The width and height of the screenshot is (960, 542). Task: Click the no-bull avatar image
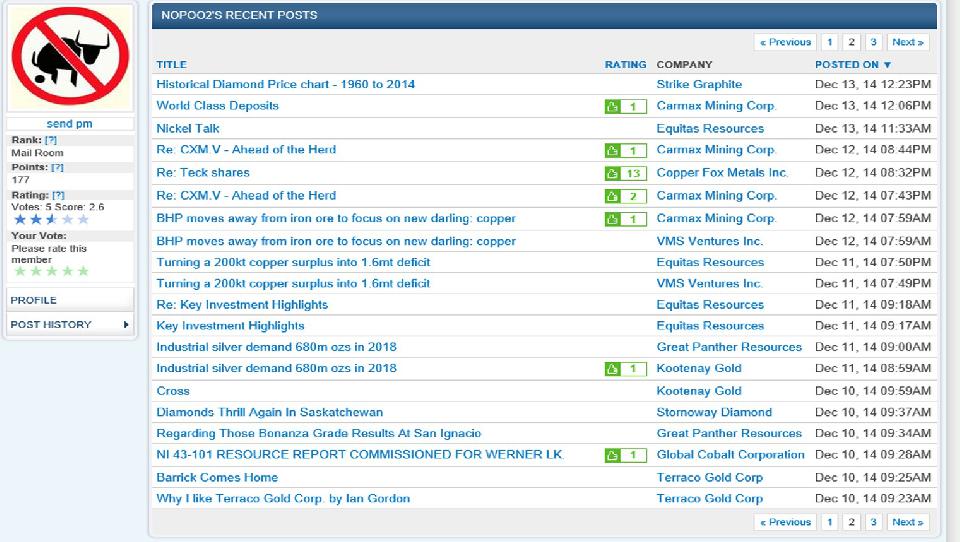click(69, 58)
